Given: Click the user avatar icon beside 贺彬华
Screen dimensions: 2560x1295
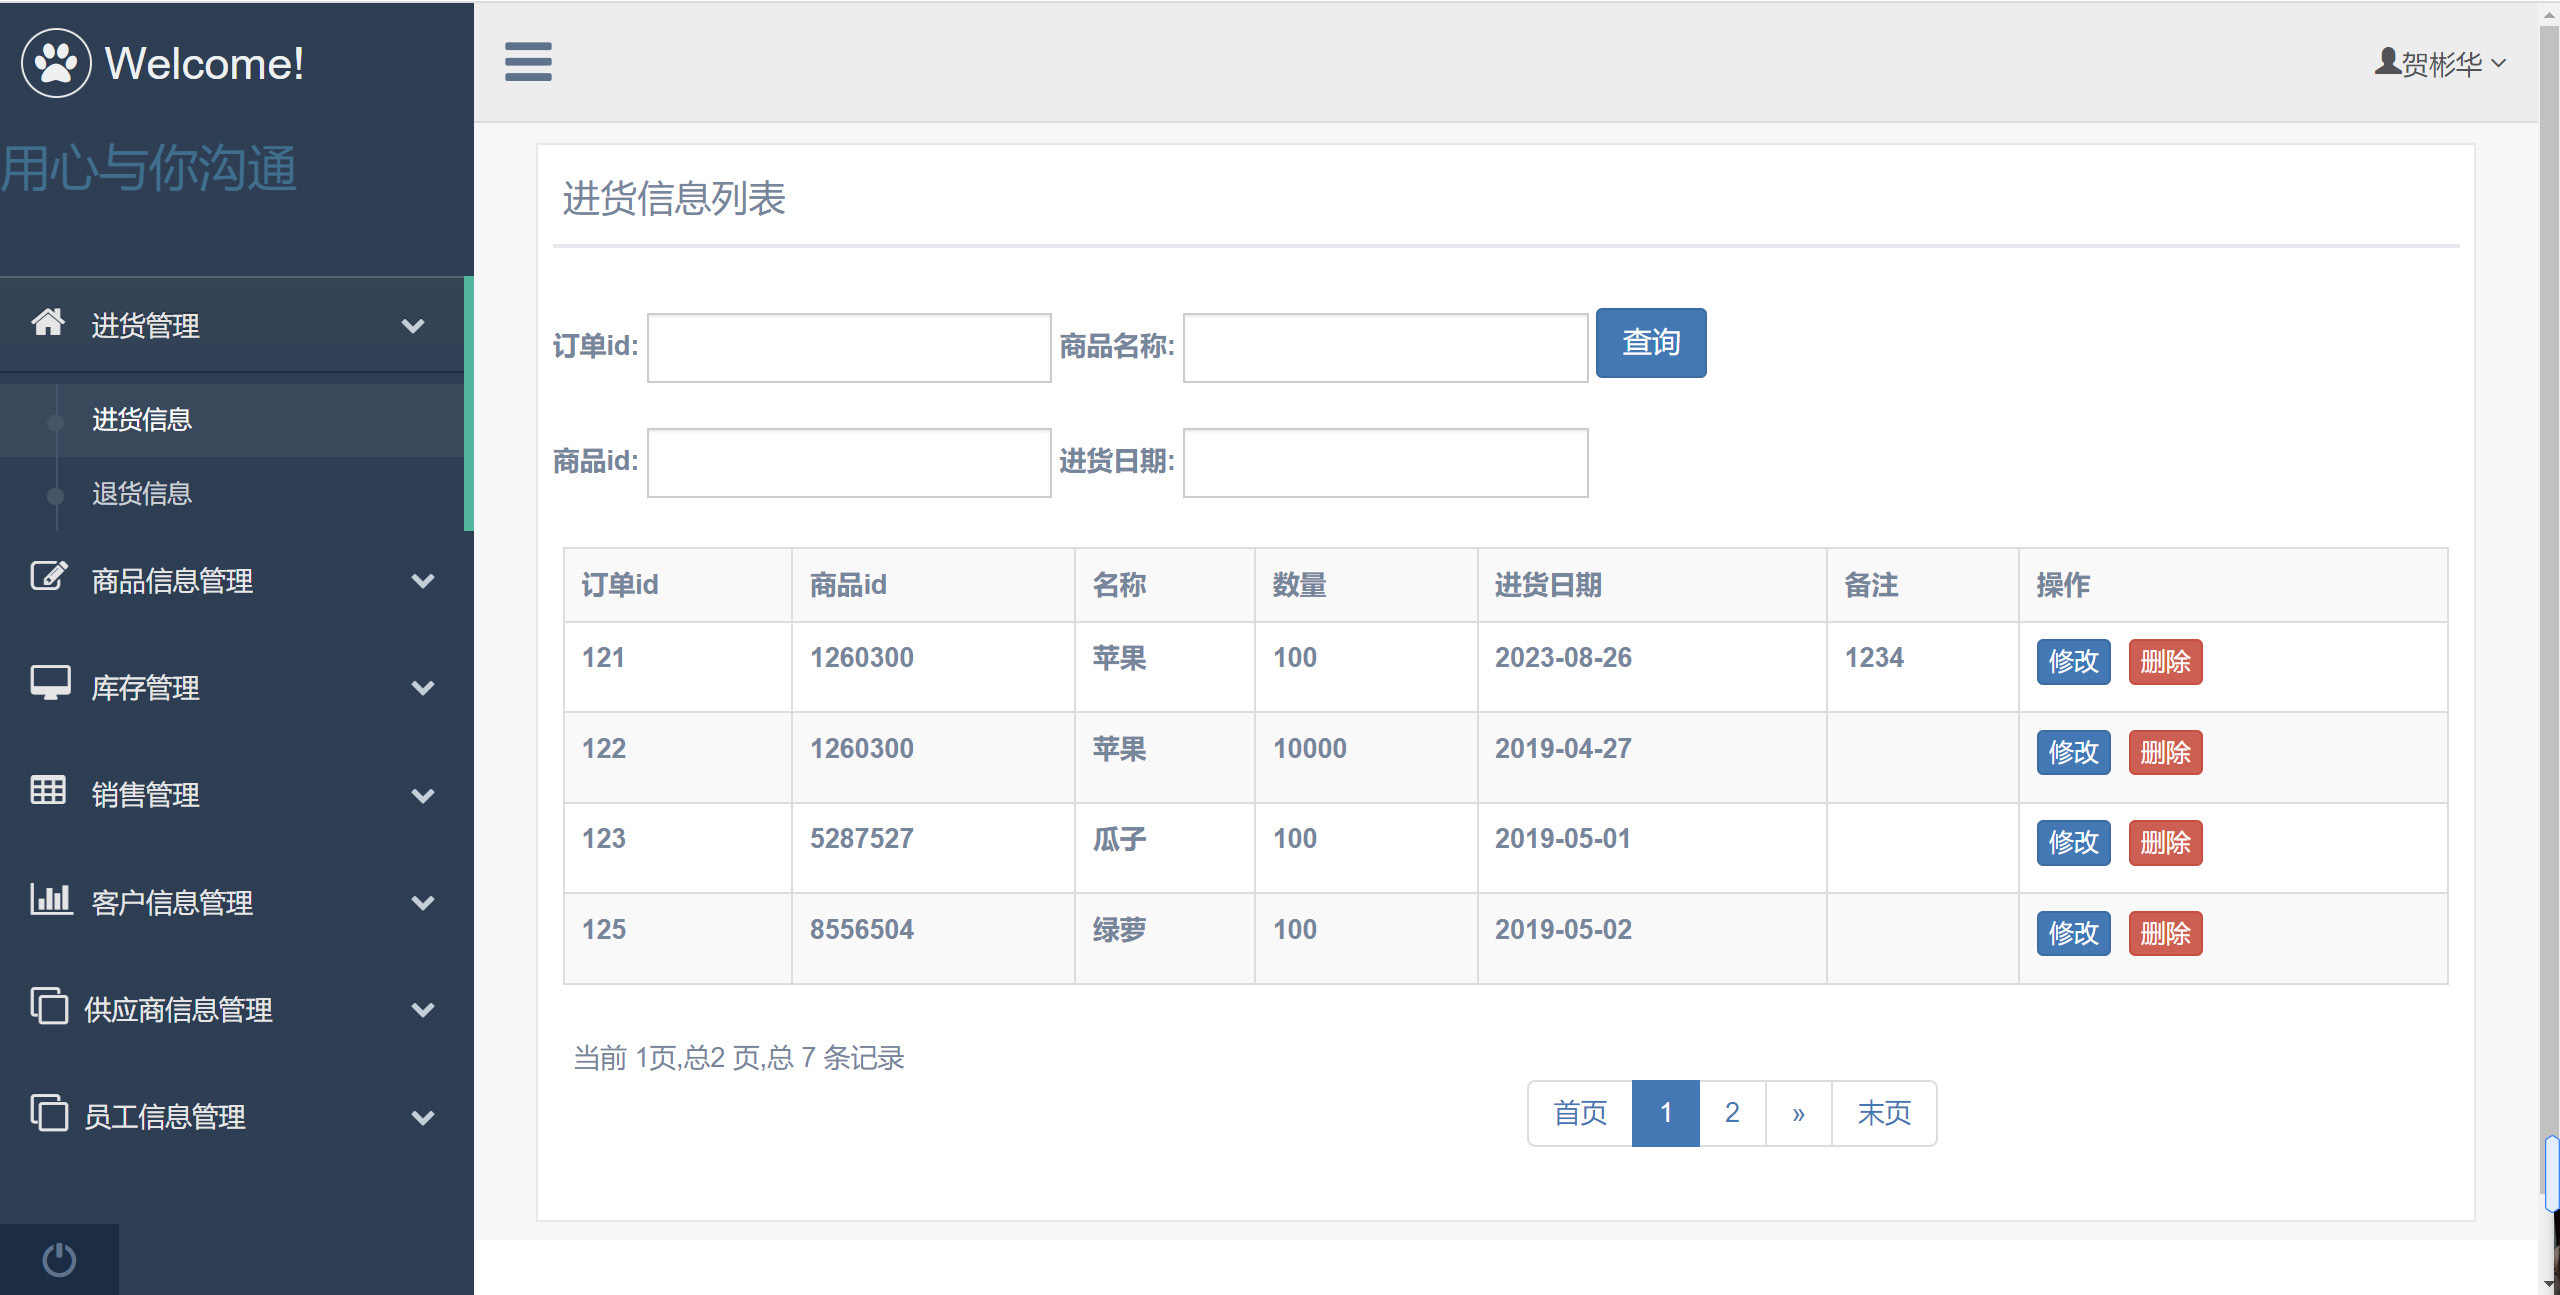Looking at the screenshot, I should (2387, 62).
